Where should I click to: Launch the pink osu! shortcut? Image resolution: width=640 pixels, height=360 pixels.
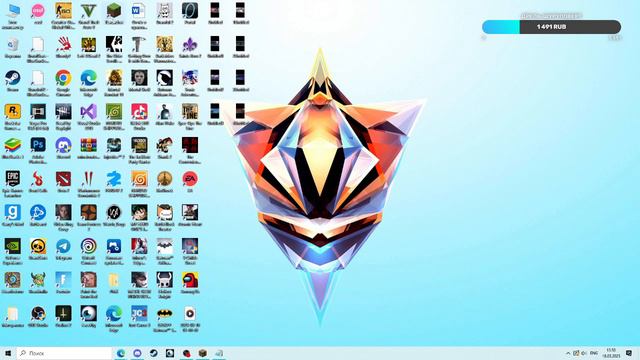pyautogui.click(x=38, y=11)
